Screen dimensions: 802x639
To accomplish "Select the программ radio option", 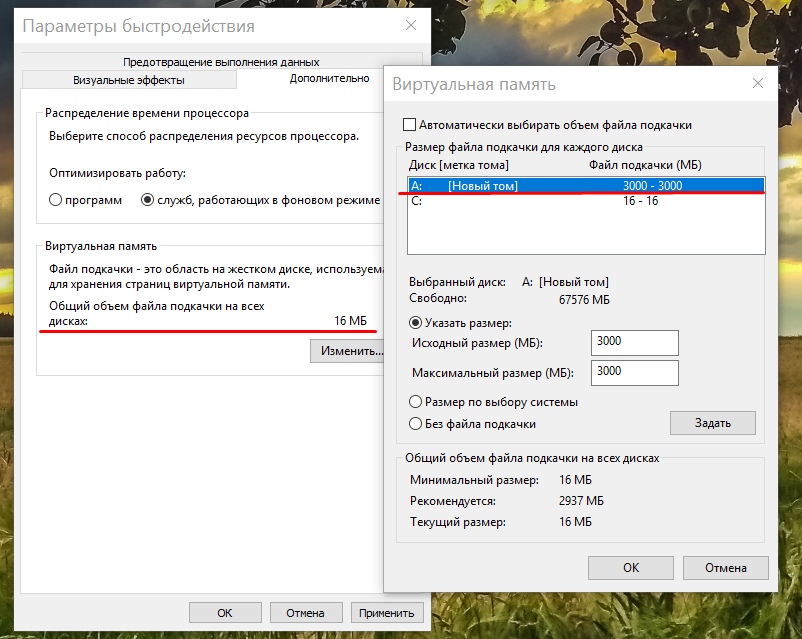I will point(56,200).
